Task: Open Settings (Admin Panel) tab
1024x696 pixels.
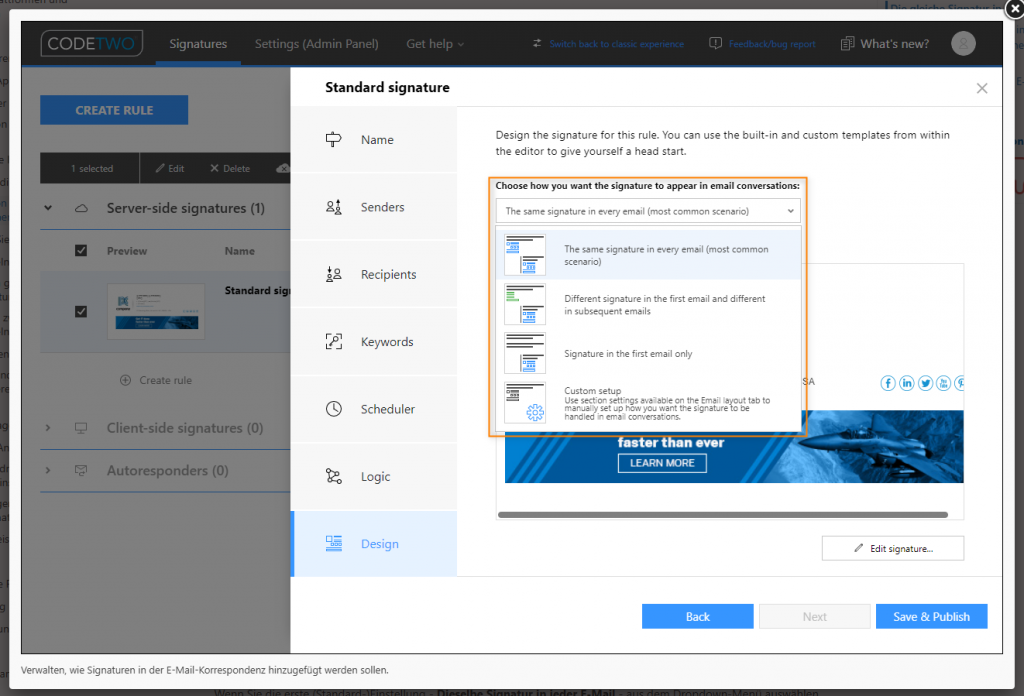Action: [316, 44]
